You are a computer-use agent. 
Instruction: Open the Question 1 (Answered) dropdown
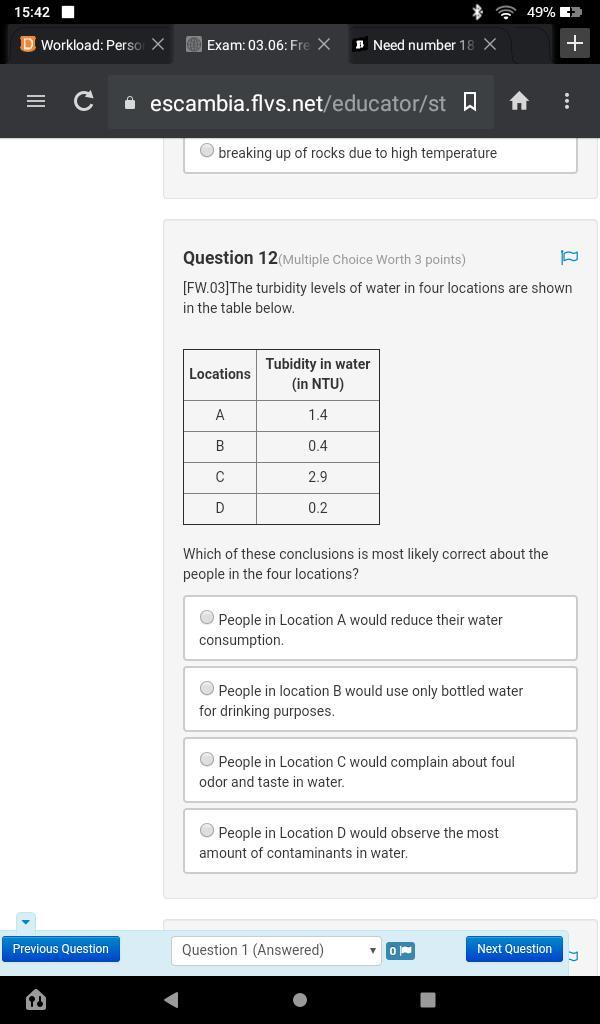pyautogui.click(x=276, y=950)
